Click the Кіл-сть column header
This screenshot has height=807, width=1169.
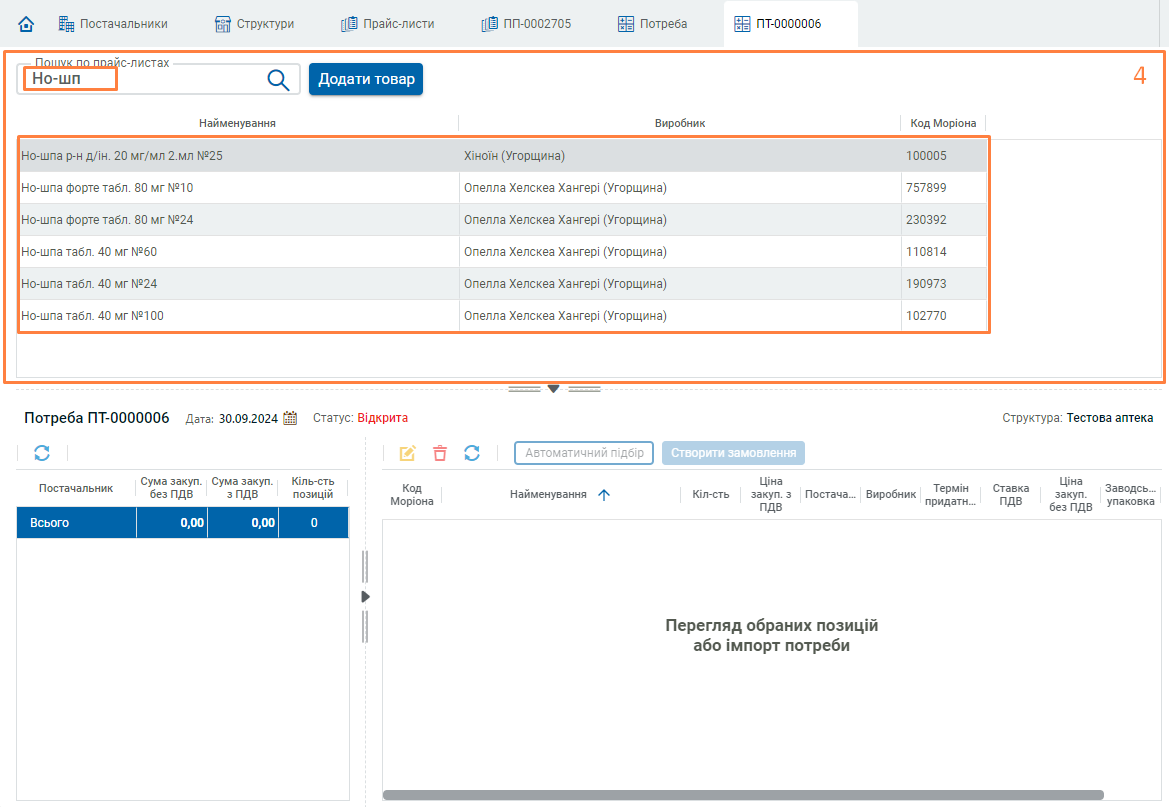[710, 494]
